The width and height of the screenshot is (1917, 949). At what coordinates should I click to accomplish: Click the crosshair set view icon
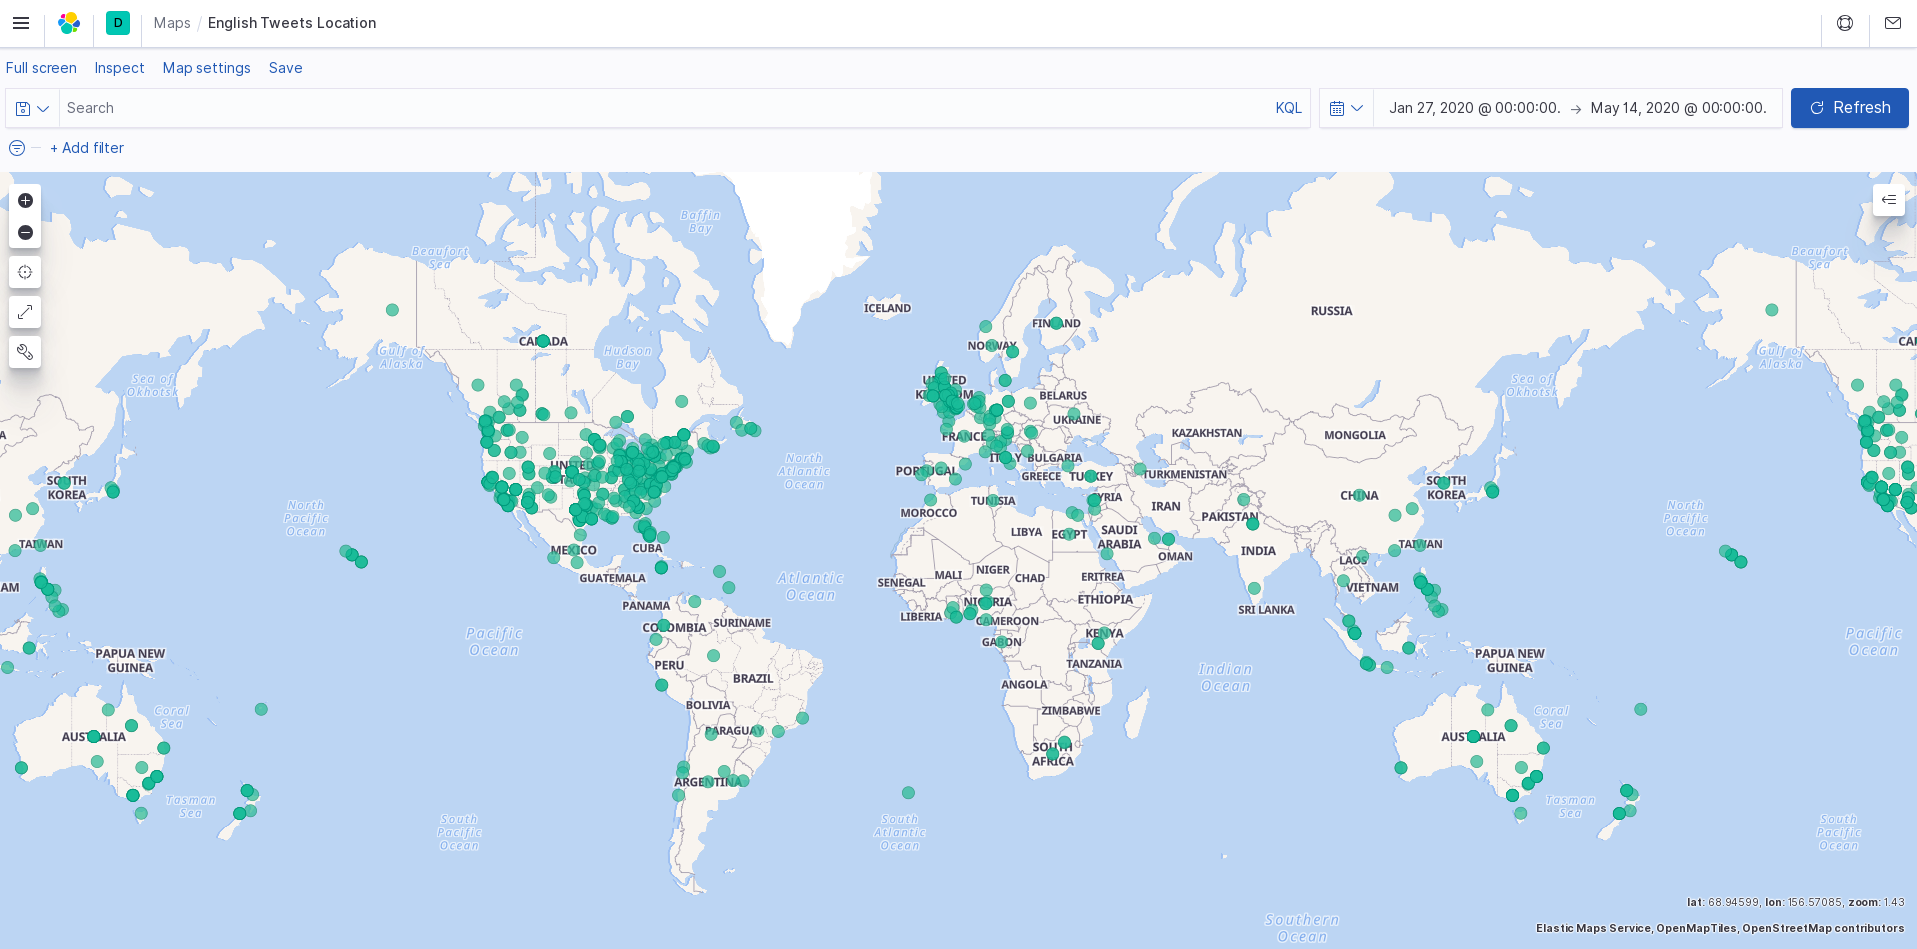[x=25, y=272]
